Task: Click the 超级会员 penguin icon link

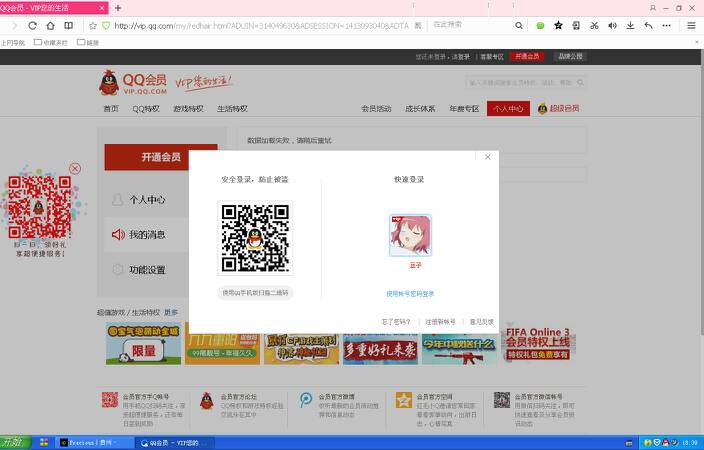Action: coord(542,108)
